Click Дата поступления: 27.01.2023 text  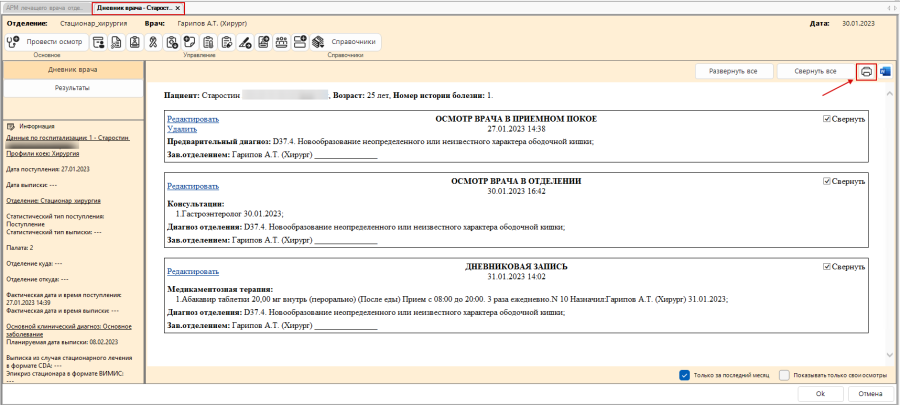tap(48, 169)
